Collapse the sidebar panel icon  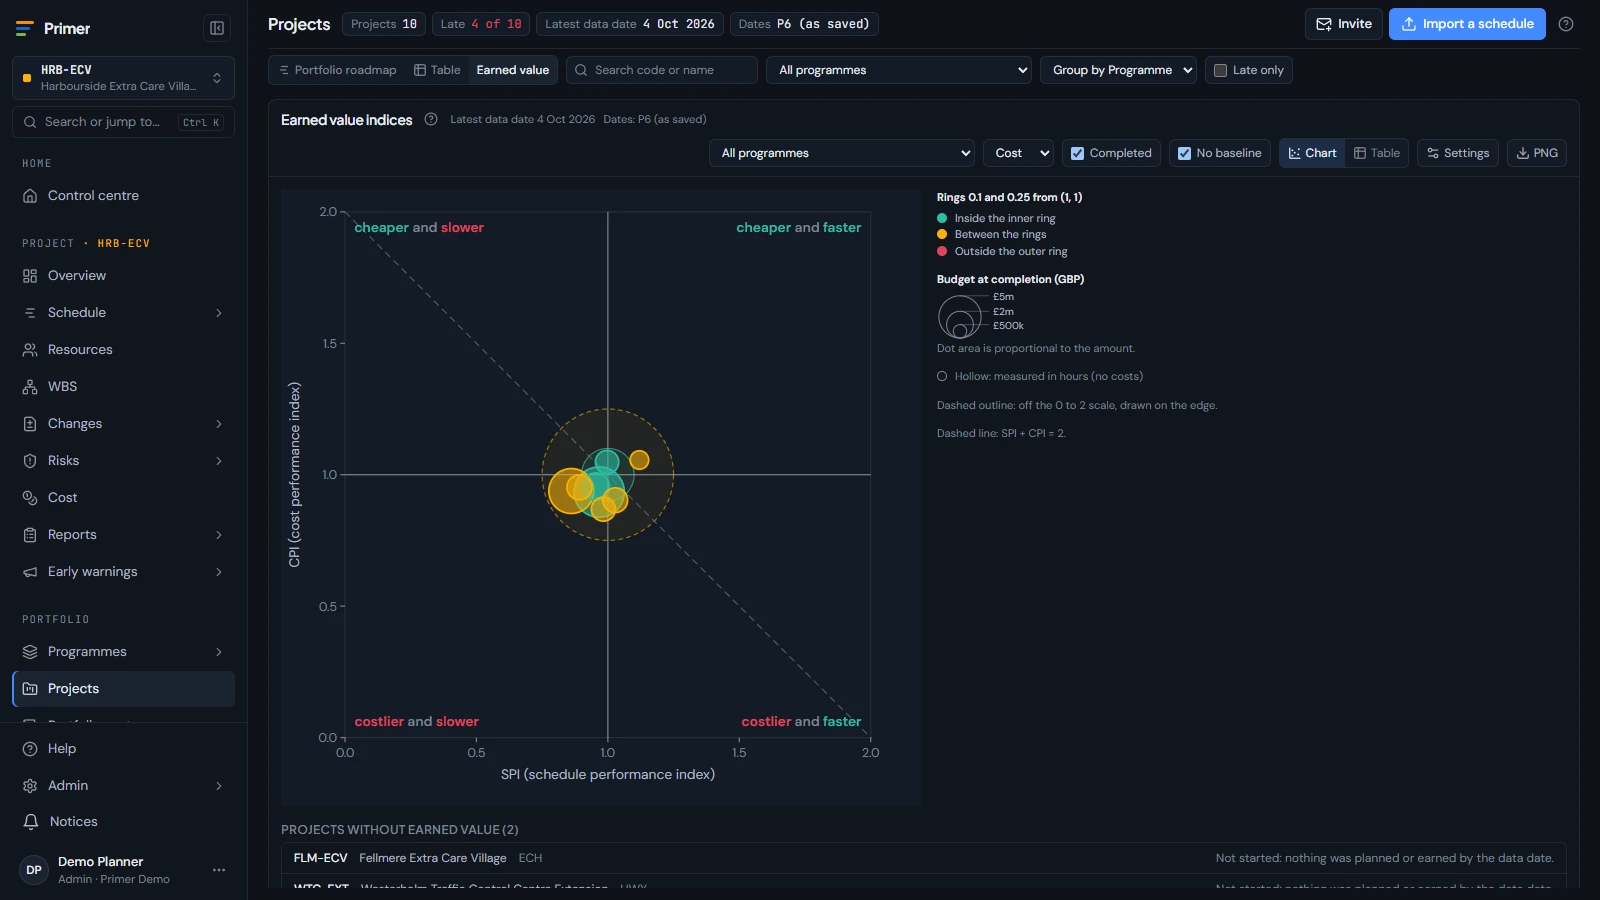216,28
